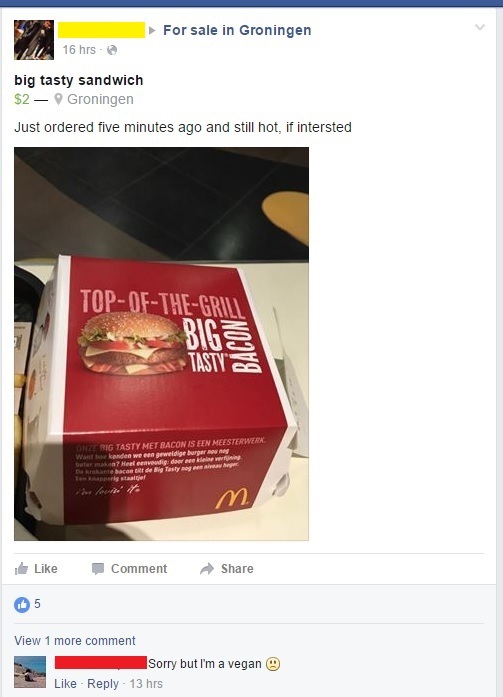Click the Share arrow icon
The height and width of the screenshot is (697, 503).
(207, 569)
